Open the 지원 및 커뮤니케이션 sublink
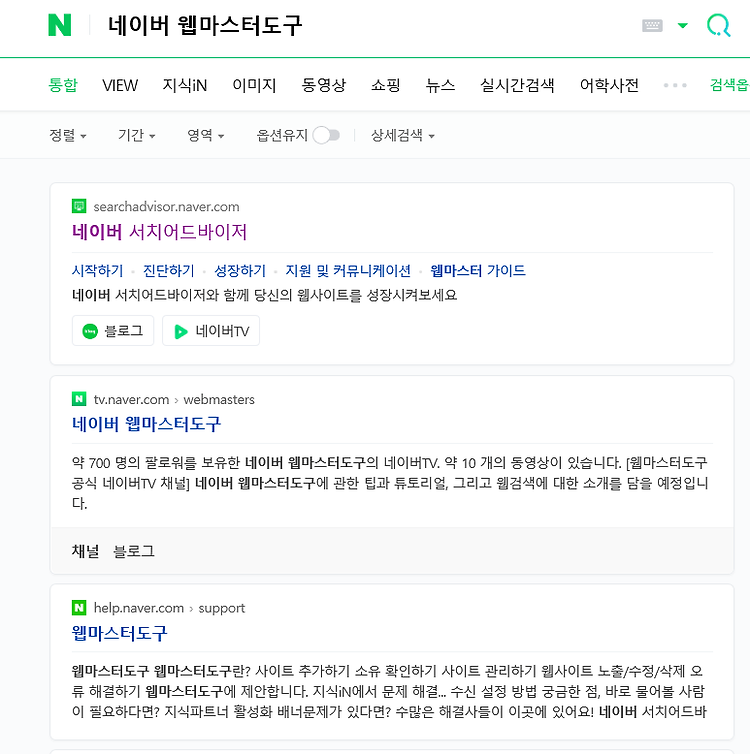Viewport: 750px width, 754px height. pyautogui.click(x=348, y=271)
